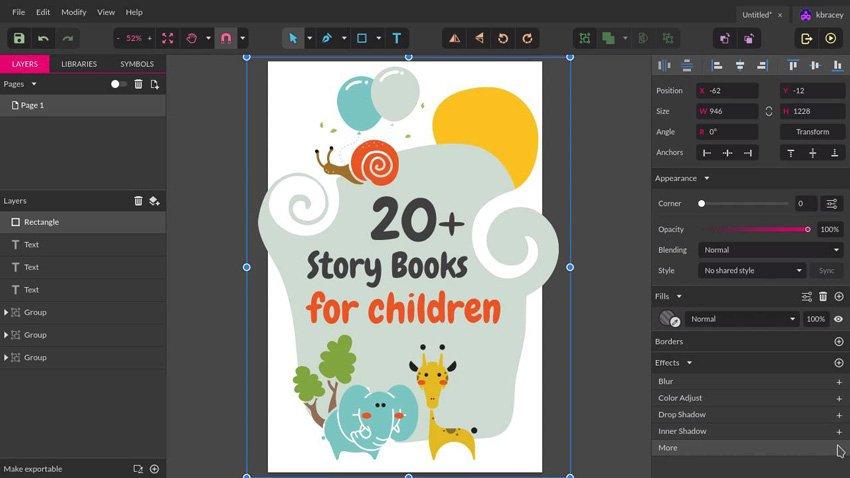
Task: Delete the selected layer with trash icon
Action: (138, 201)
